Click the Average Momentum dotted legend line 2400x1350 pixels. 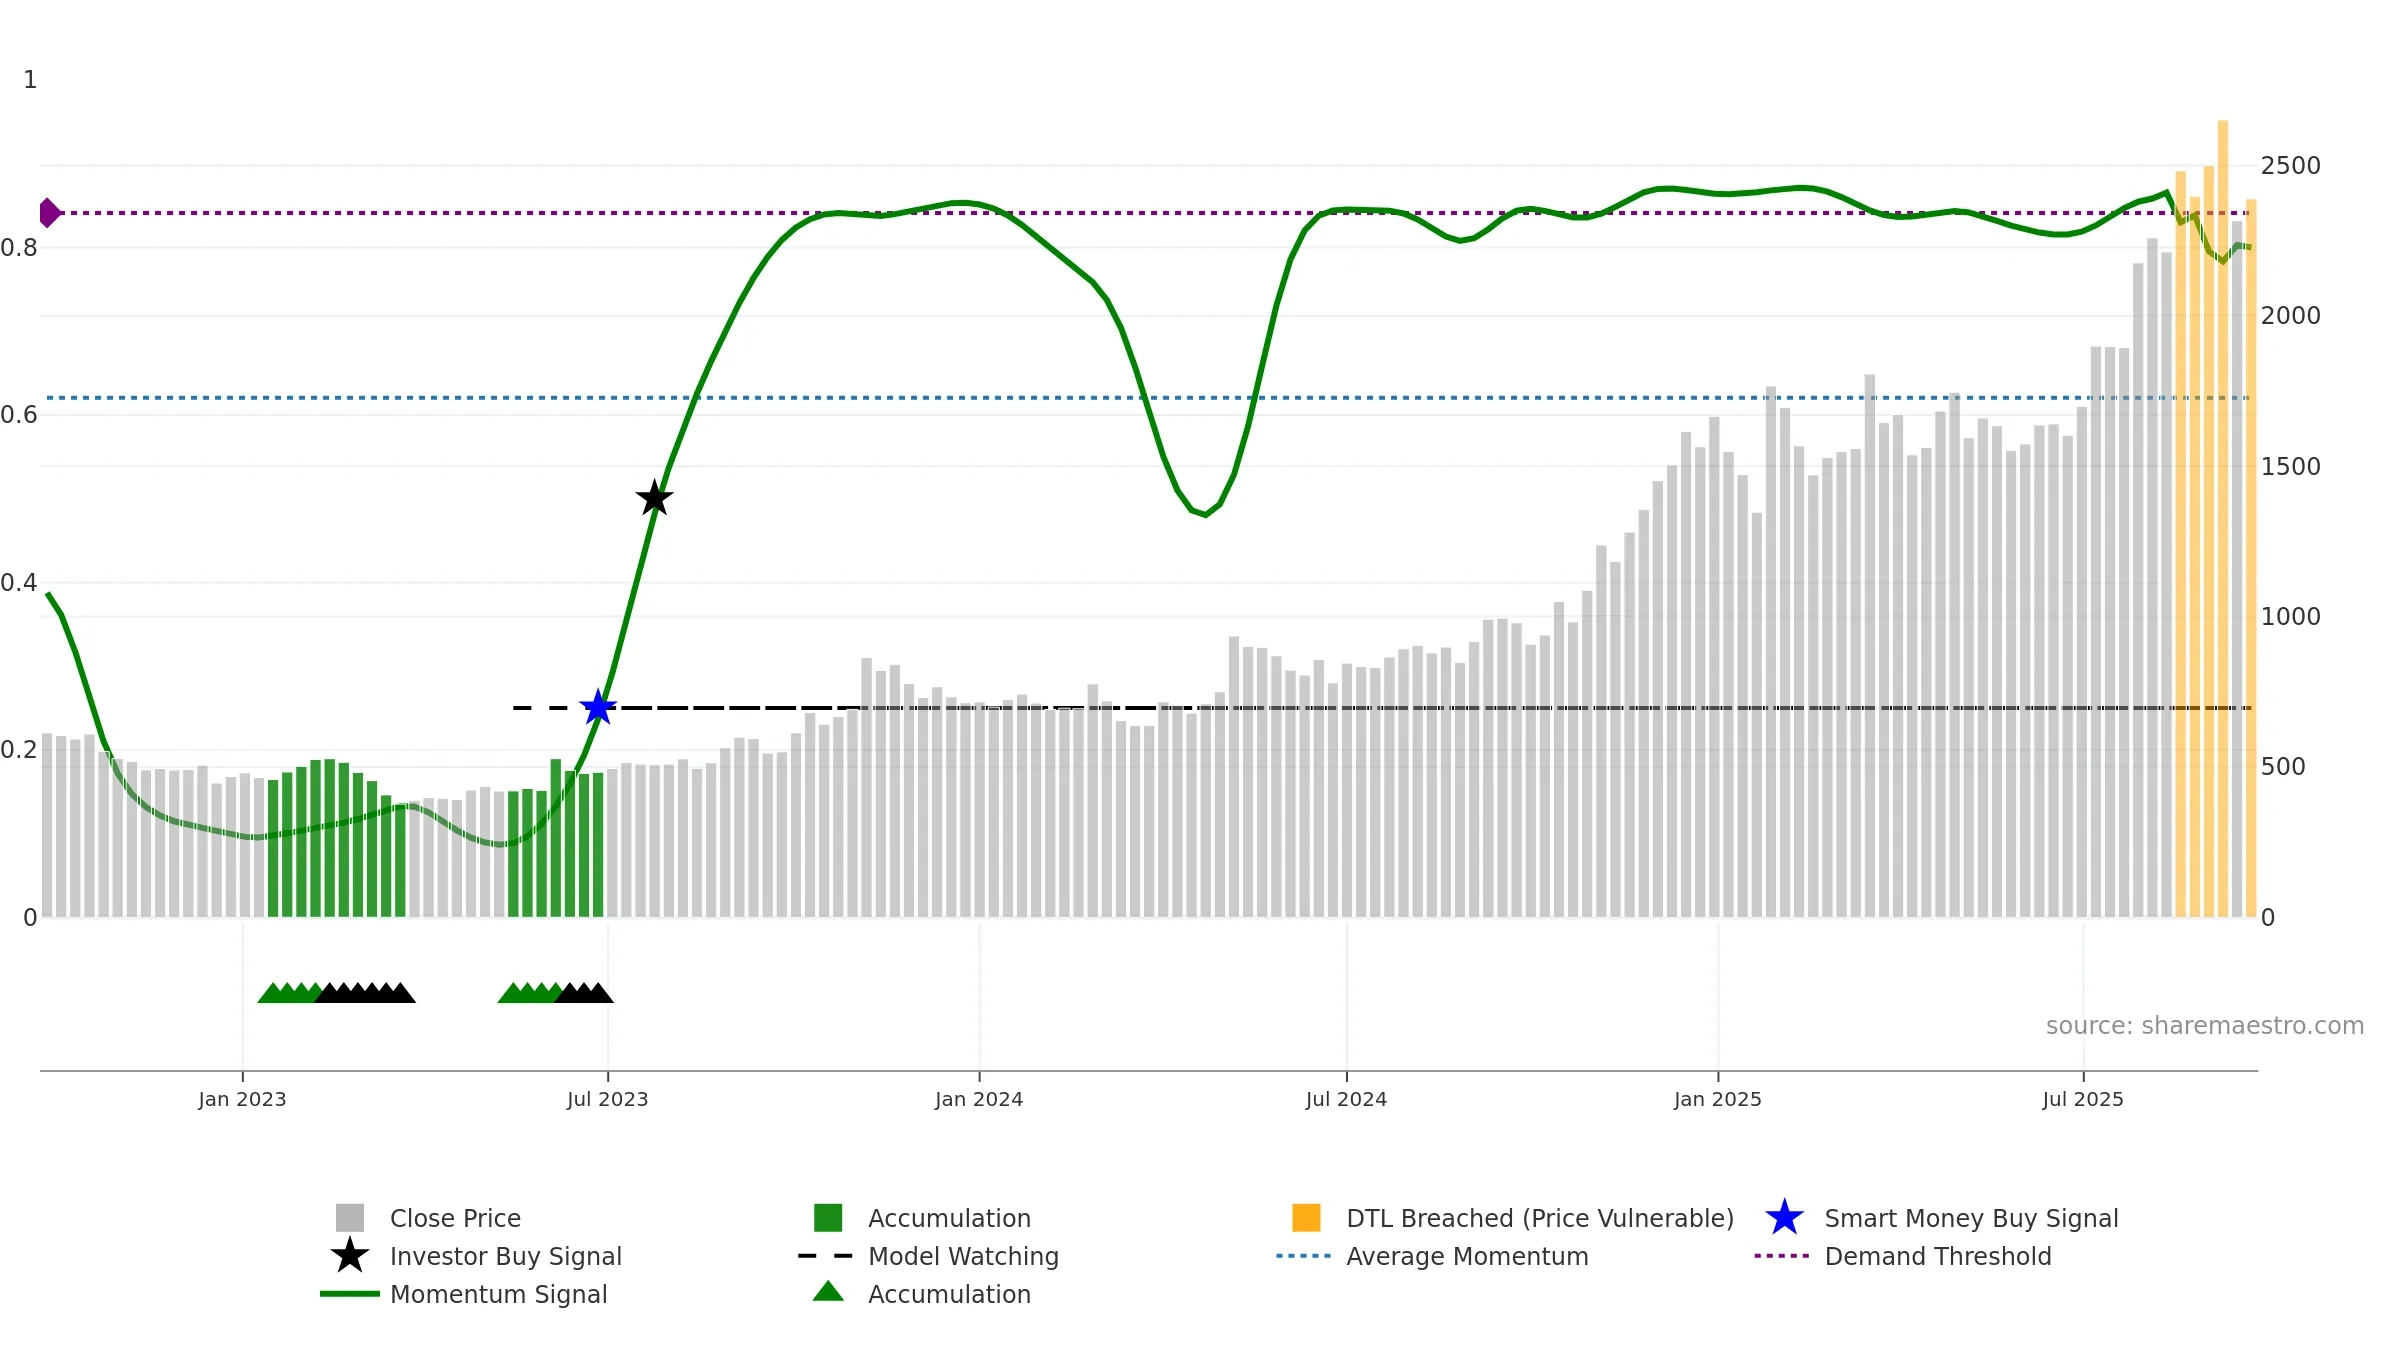[1304, 1256]
